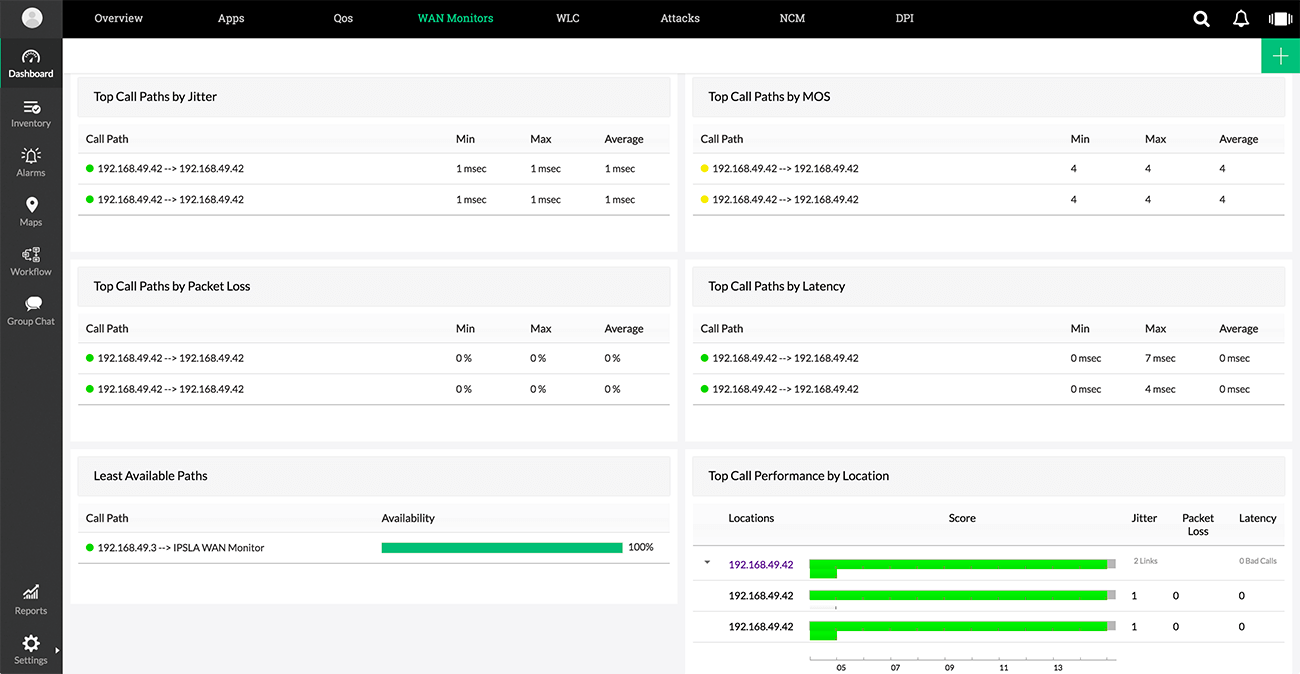
Task: Open second call path in Latency table
Action: click(786, 389)
